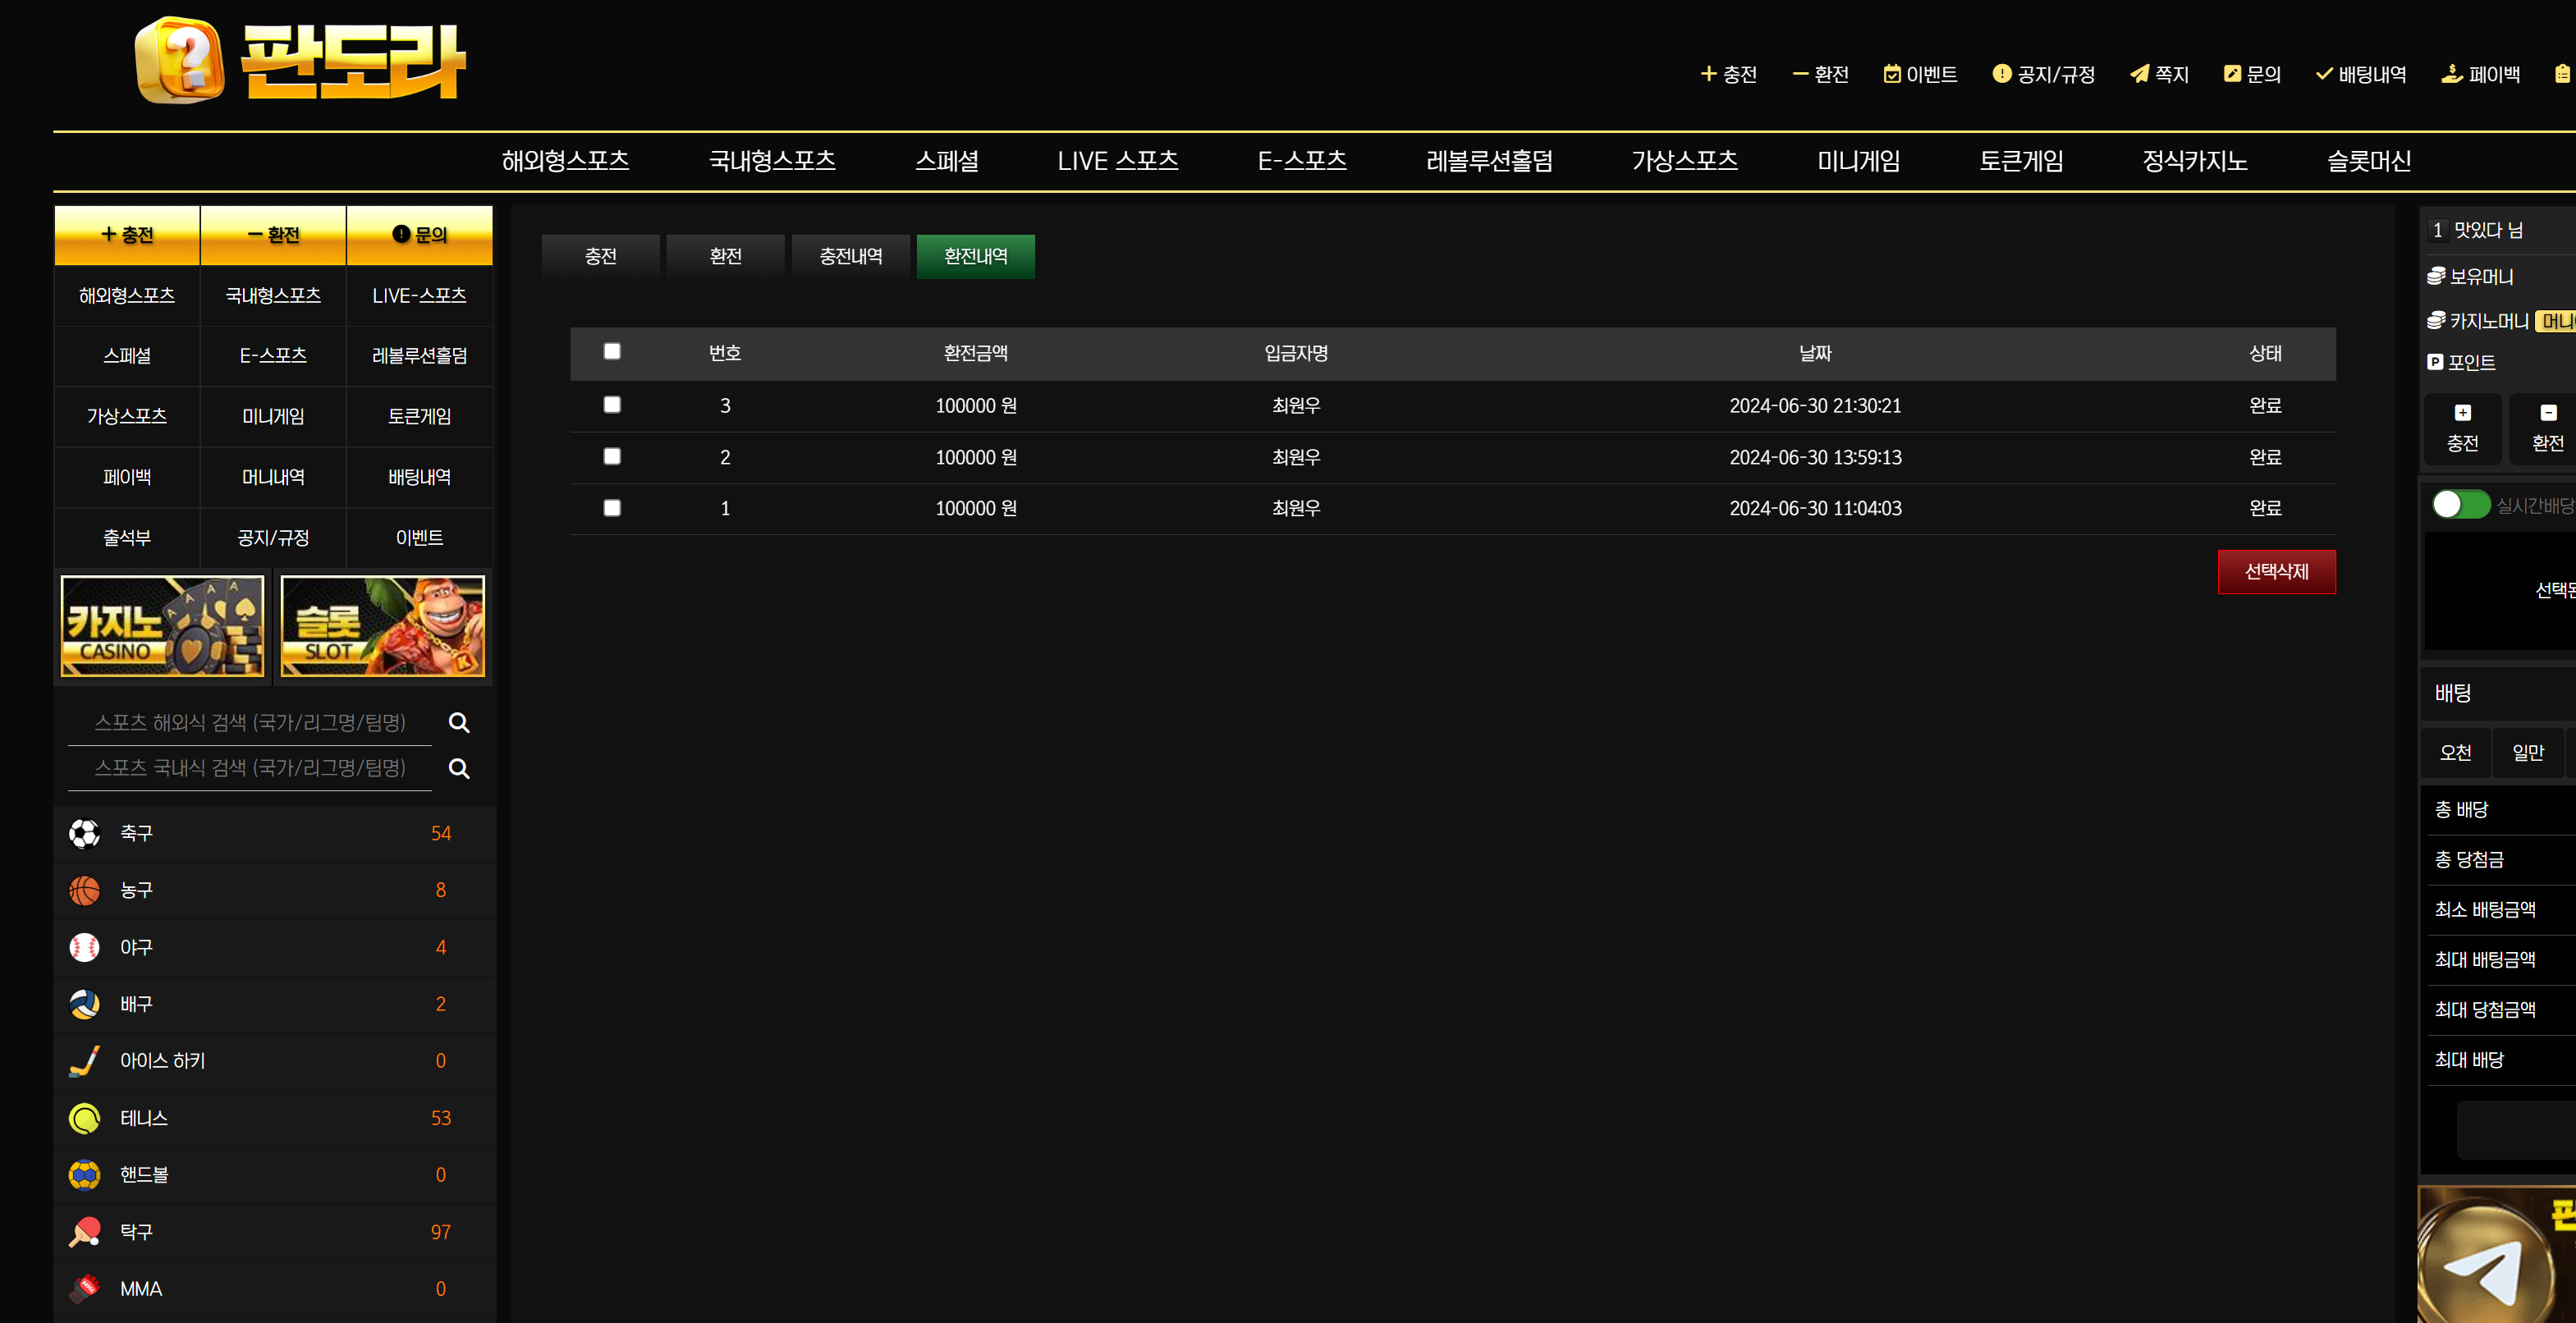Check the checkbox for row number 3
This screenshot has height=1323, width=2576.
click(x=612, y=405)
